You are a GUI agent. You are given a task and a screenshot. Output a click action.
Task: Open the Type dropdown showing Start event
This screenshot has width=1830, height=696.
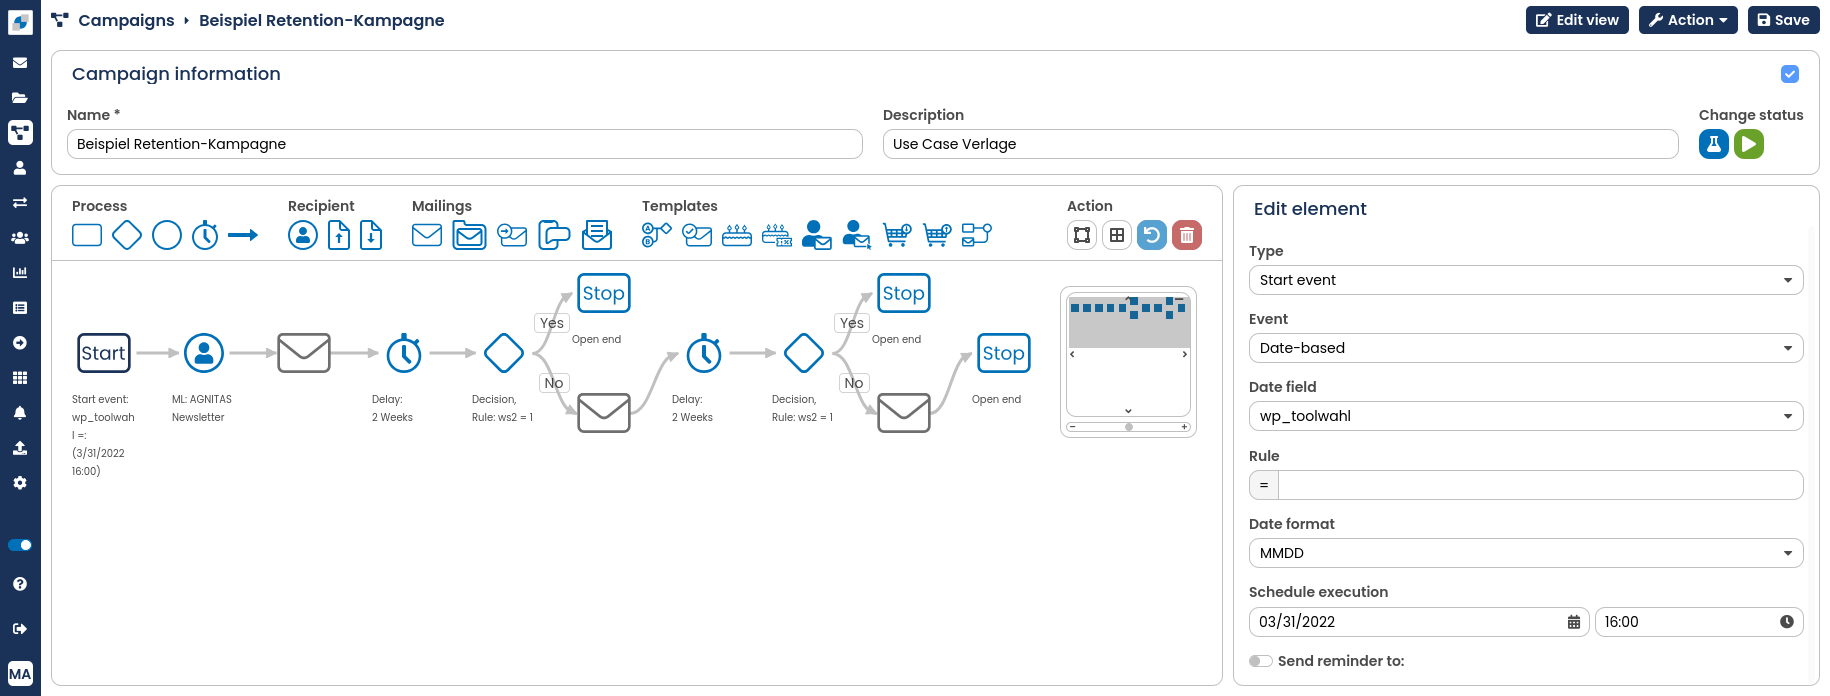1526,280
